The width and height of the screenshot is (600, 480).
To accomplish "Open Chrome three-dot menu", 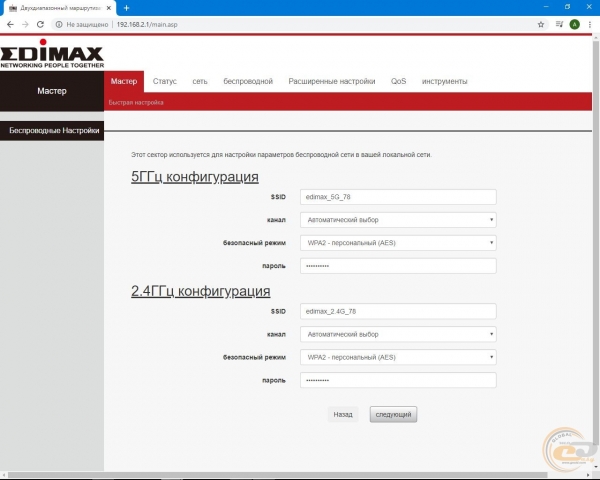I will pos(590,24).
